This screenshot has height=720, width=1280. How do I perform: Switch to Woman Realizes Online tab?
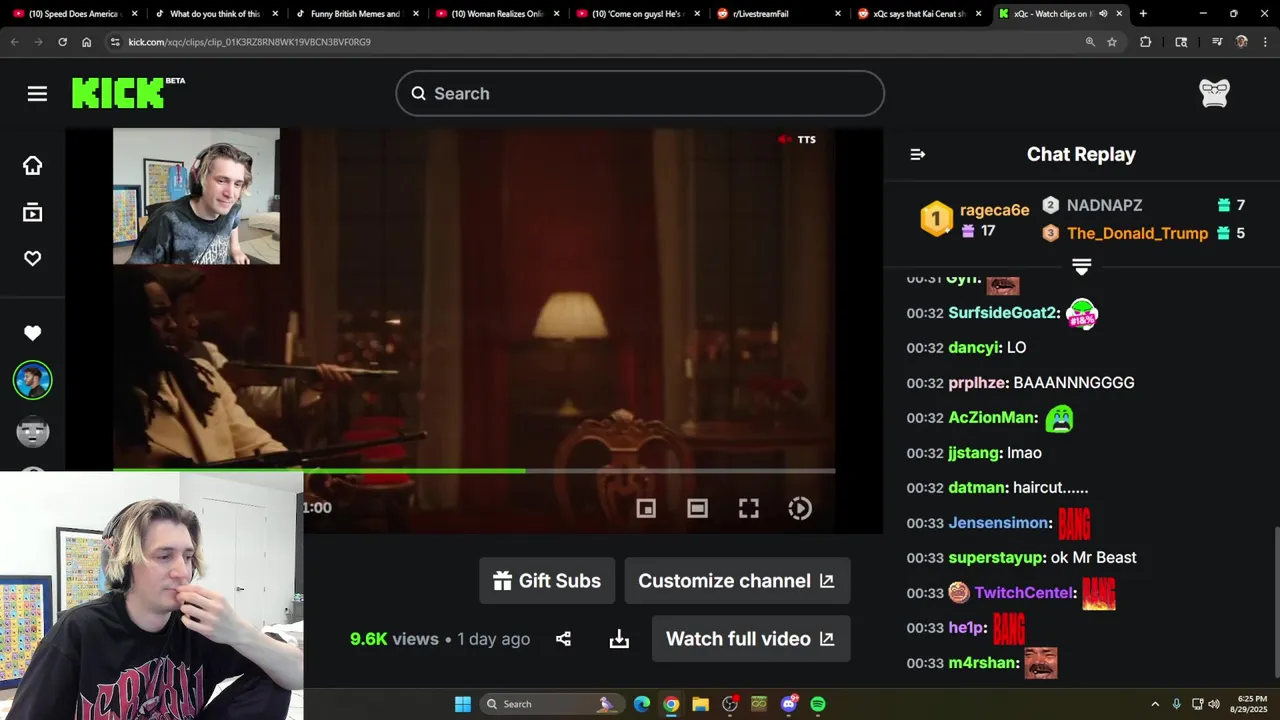point(496,14)
